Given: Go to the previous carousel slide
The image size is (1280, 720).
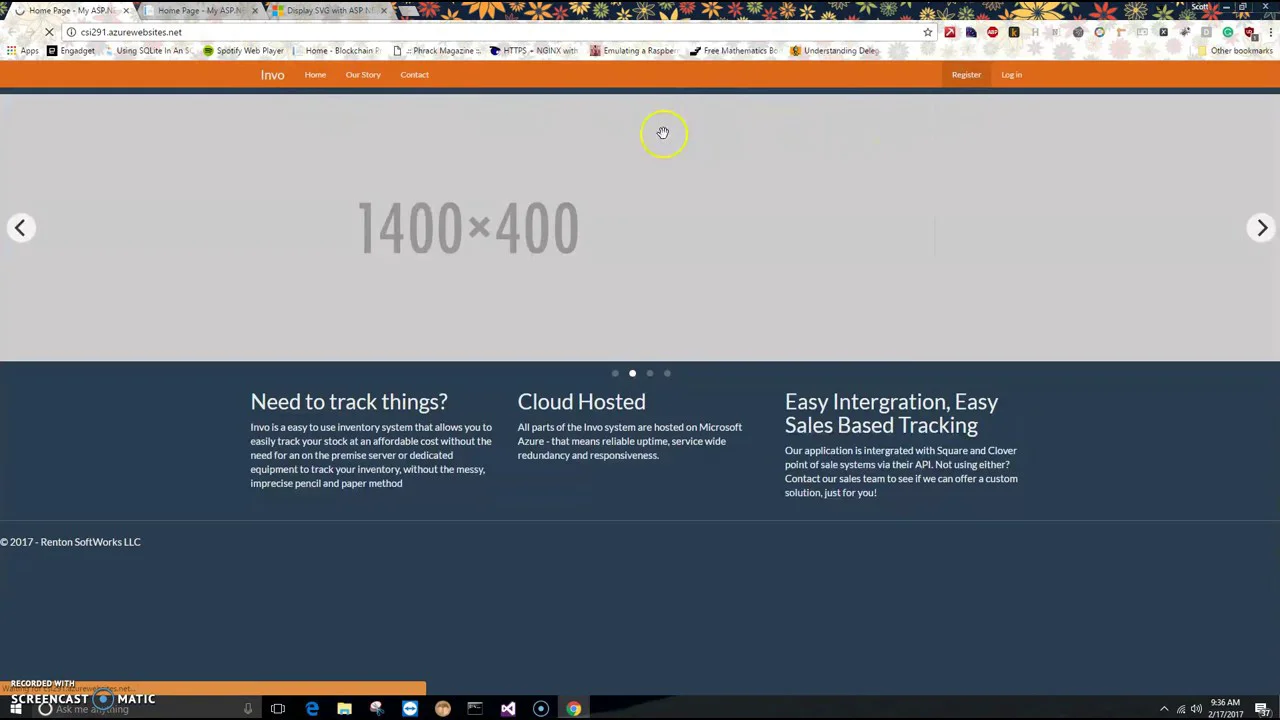Looking at the screenshot, I should pyautogui.click(x=20, y=228).
